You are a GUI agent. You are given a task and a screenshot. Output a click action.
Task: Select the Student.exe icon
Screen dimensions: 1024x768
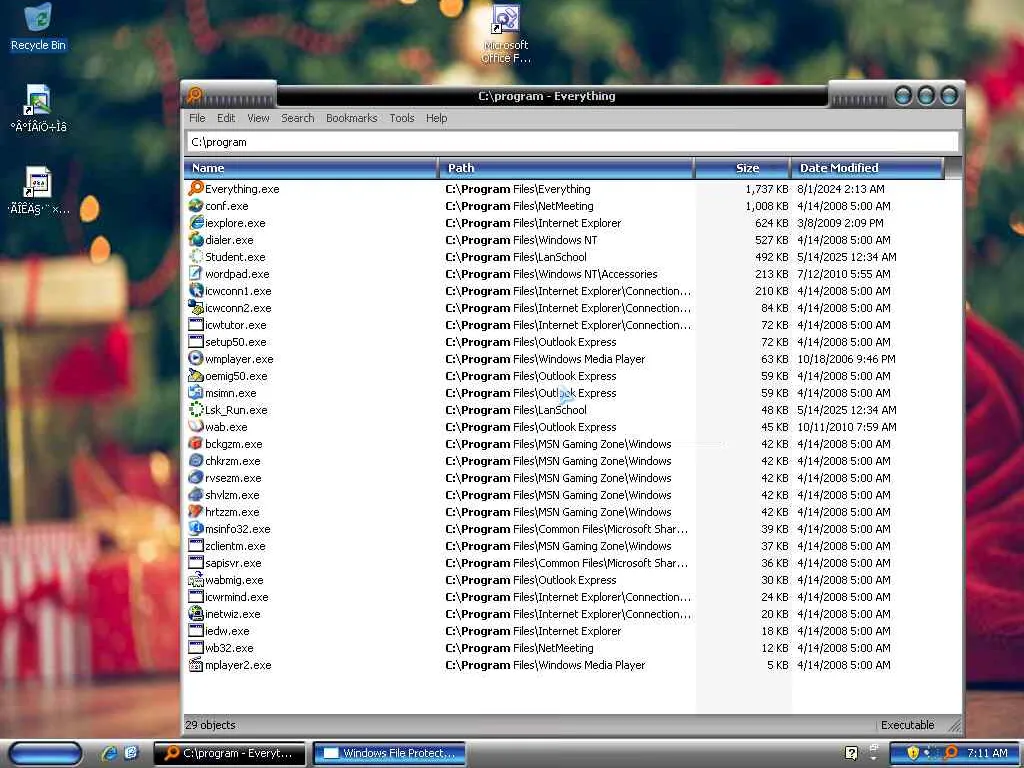(196, 257)
